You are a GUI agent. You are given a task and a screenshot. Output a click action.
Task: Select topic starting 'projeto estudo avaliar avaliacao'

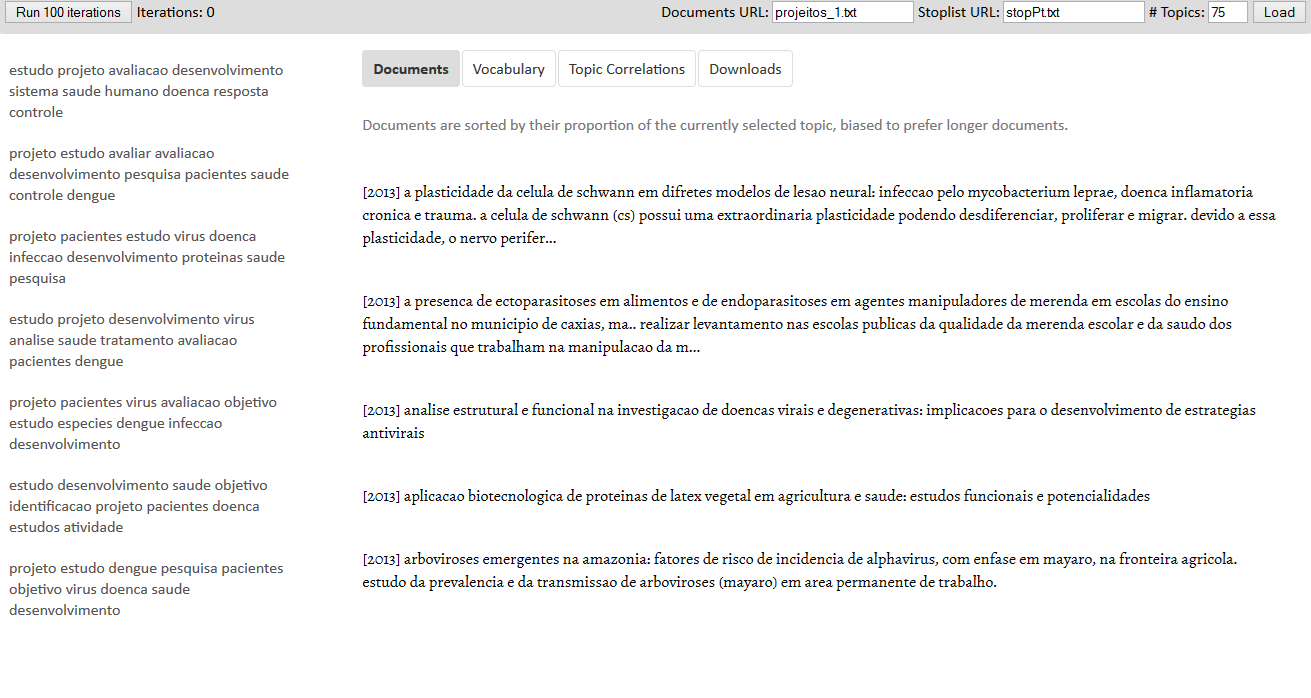pos(148,174)
